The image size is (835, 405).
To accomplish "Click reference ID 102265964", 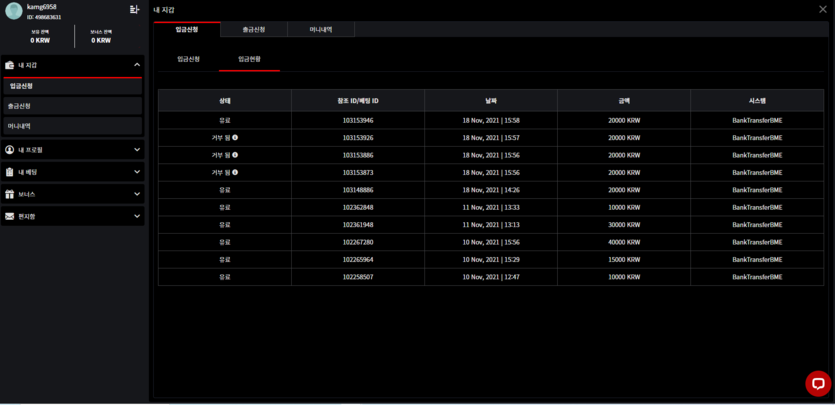I will [x=358, y=260].
